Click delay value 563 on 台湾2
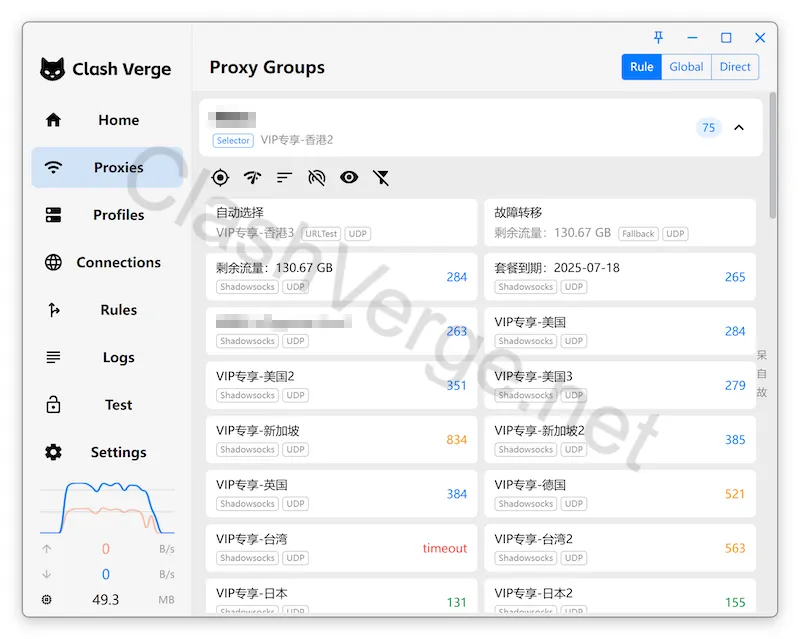 click(735, 548)
